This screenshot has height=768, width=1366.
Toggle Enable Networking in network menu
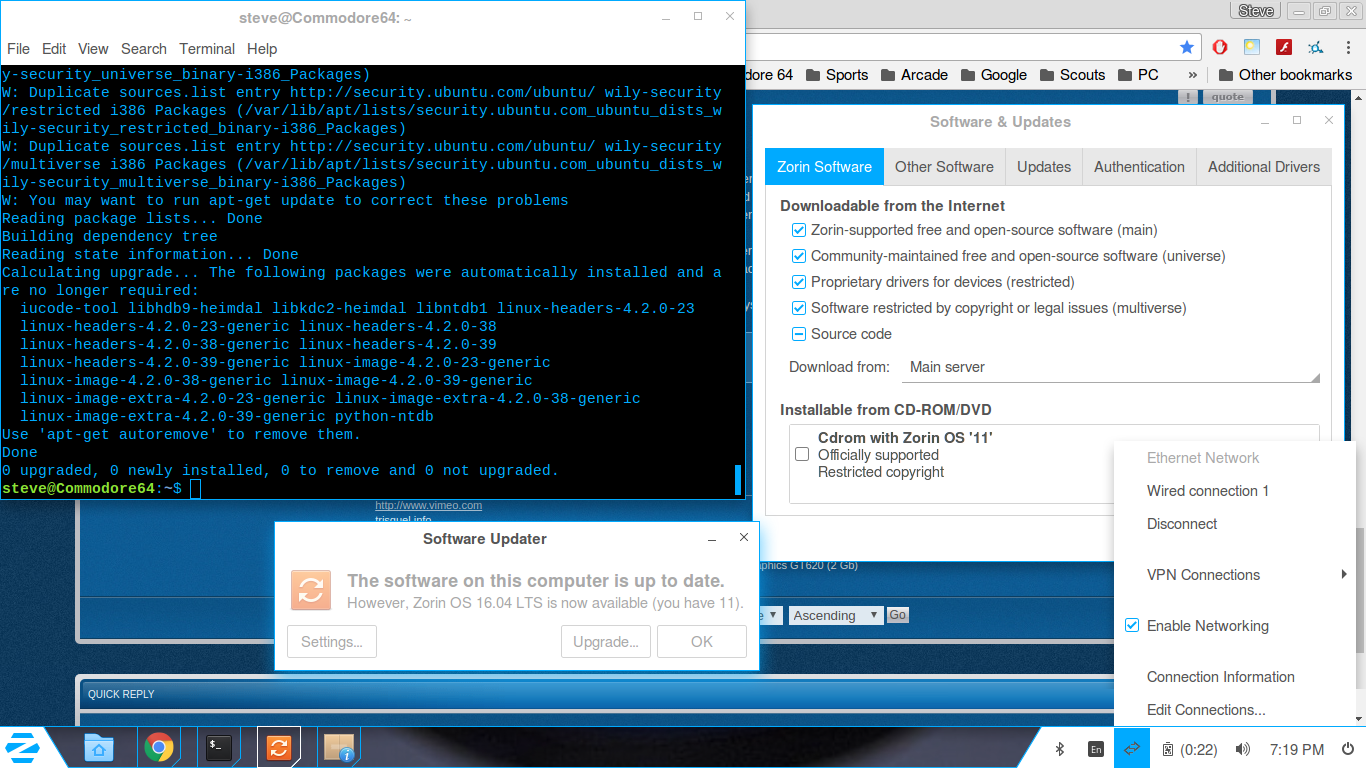click(x=1132, y=626)
